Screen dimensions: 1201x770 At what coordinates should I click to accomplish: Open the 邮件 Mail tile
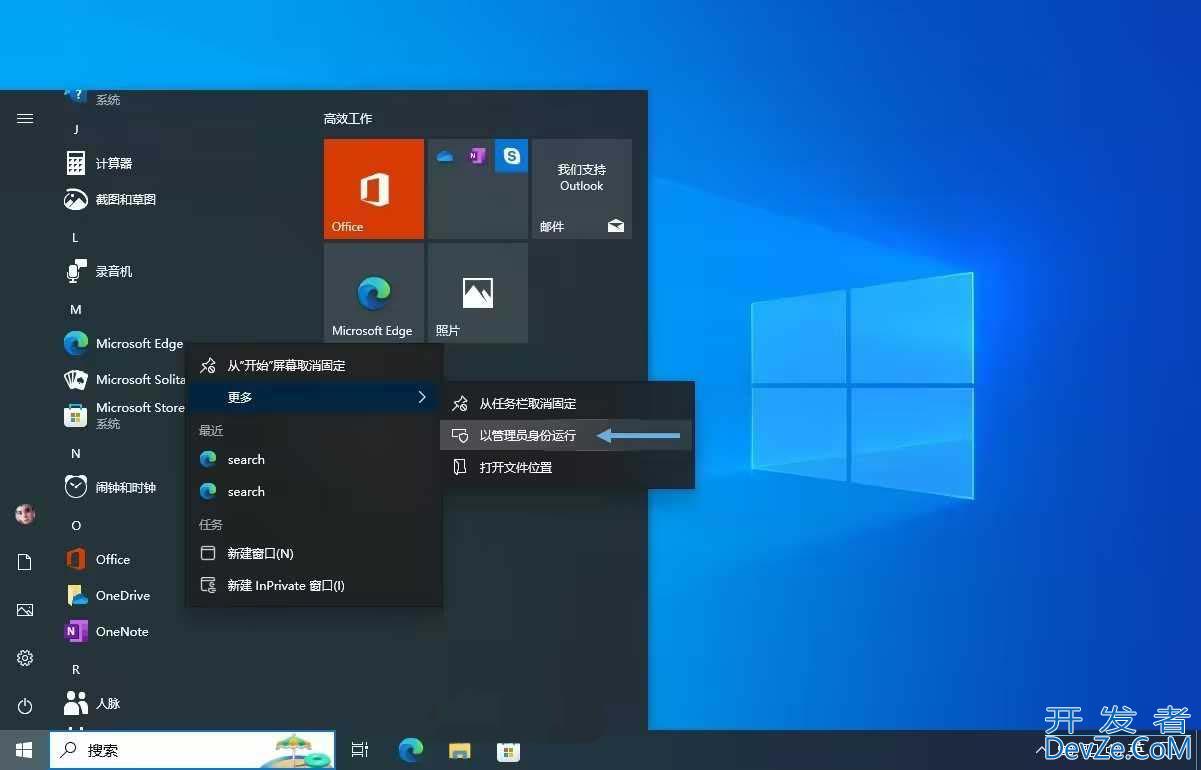[582, 189]
